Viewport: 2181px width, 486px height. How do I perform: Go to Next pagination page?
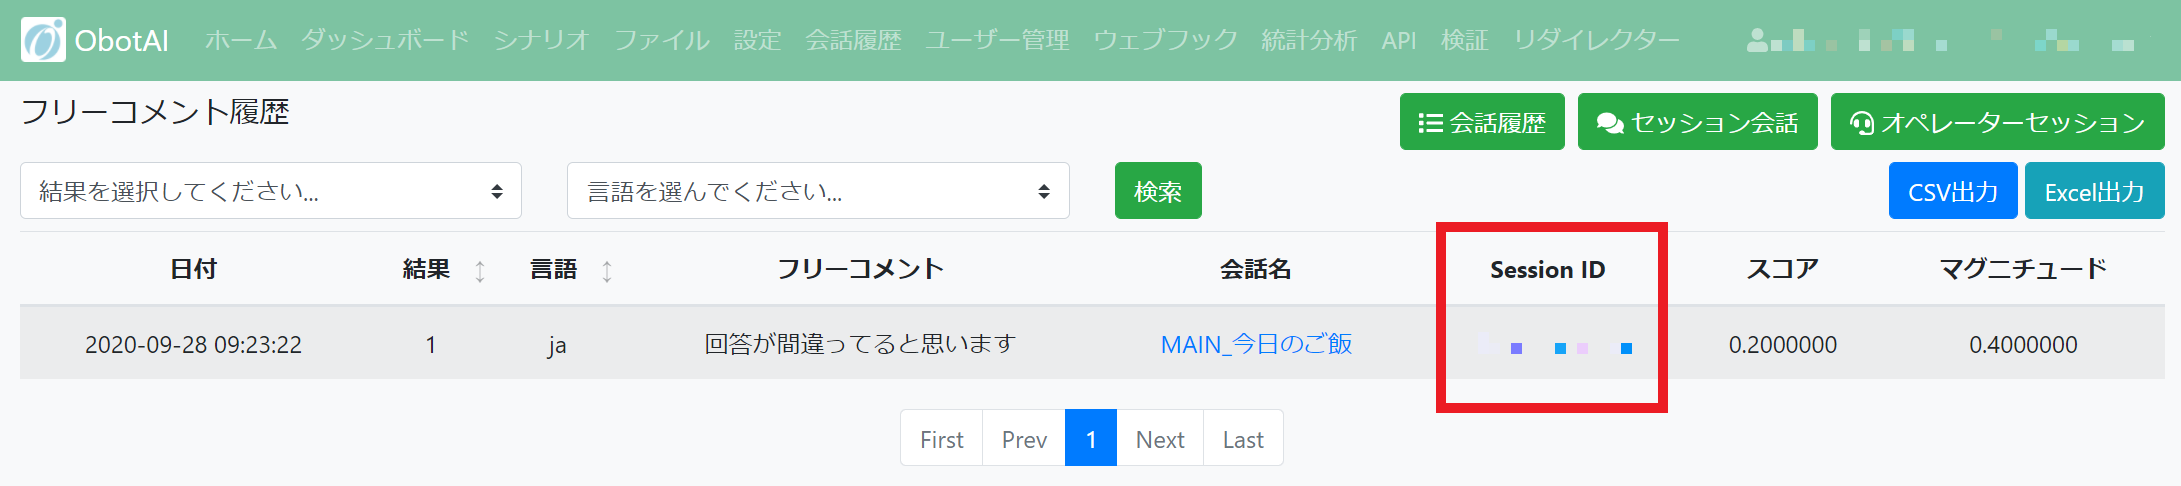coord(1160,439)
